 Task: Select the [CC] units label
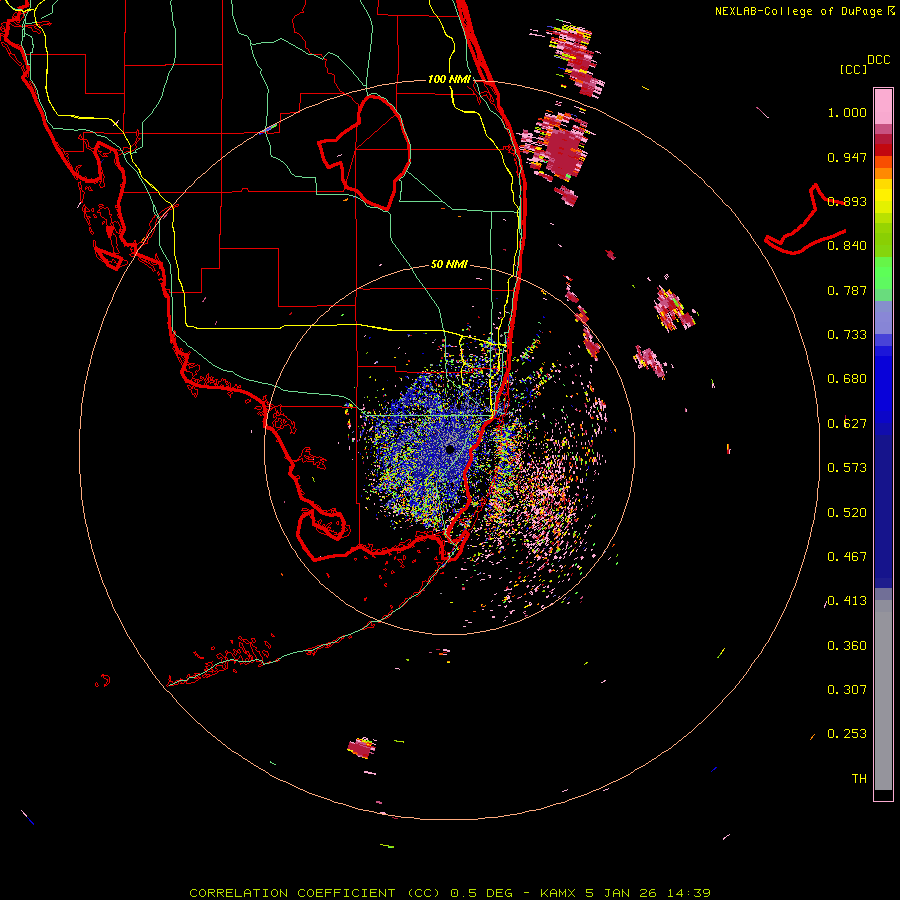click(x=853, y=69)
